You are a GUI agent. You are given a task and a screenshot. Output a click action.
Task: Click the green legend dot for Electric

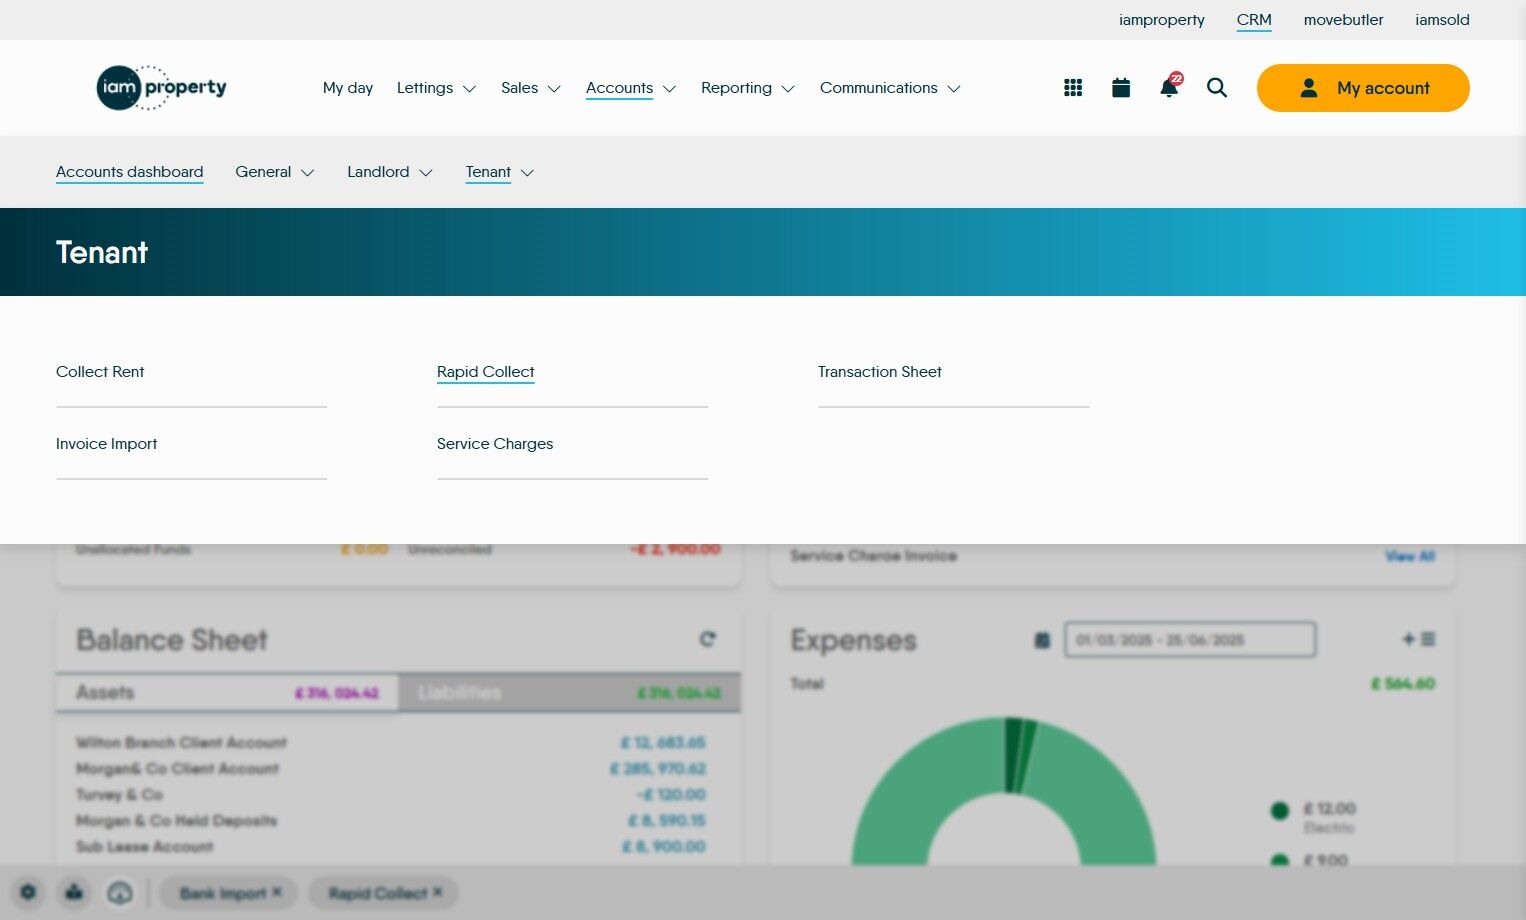pyautogui.click(x=1280, y=810)
